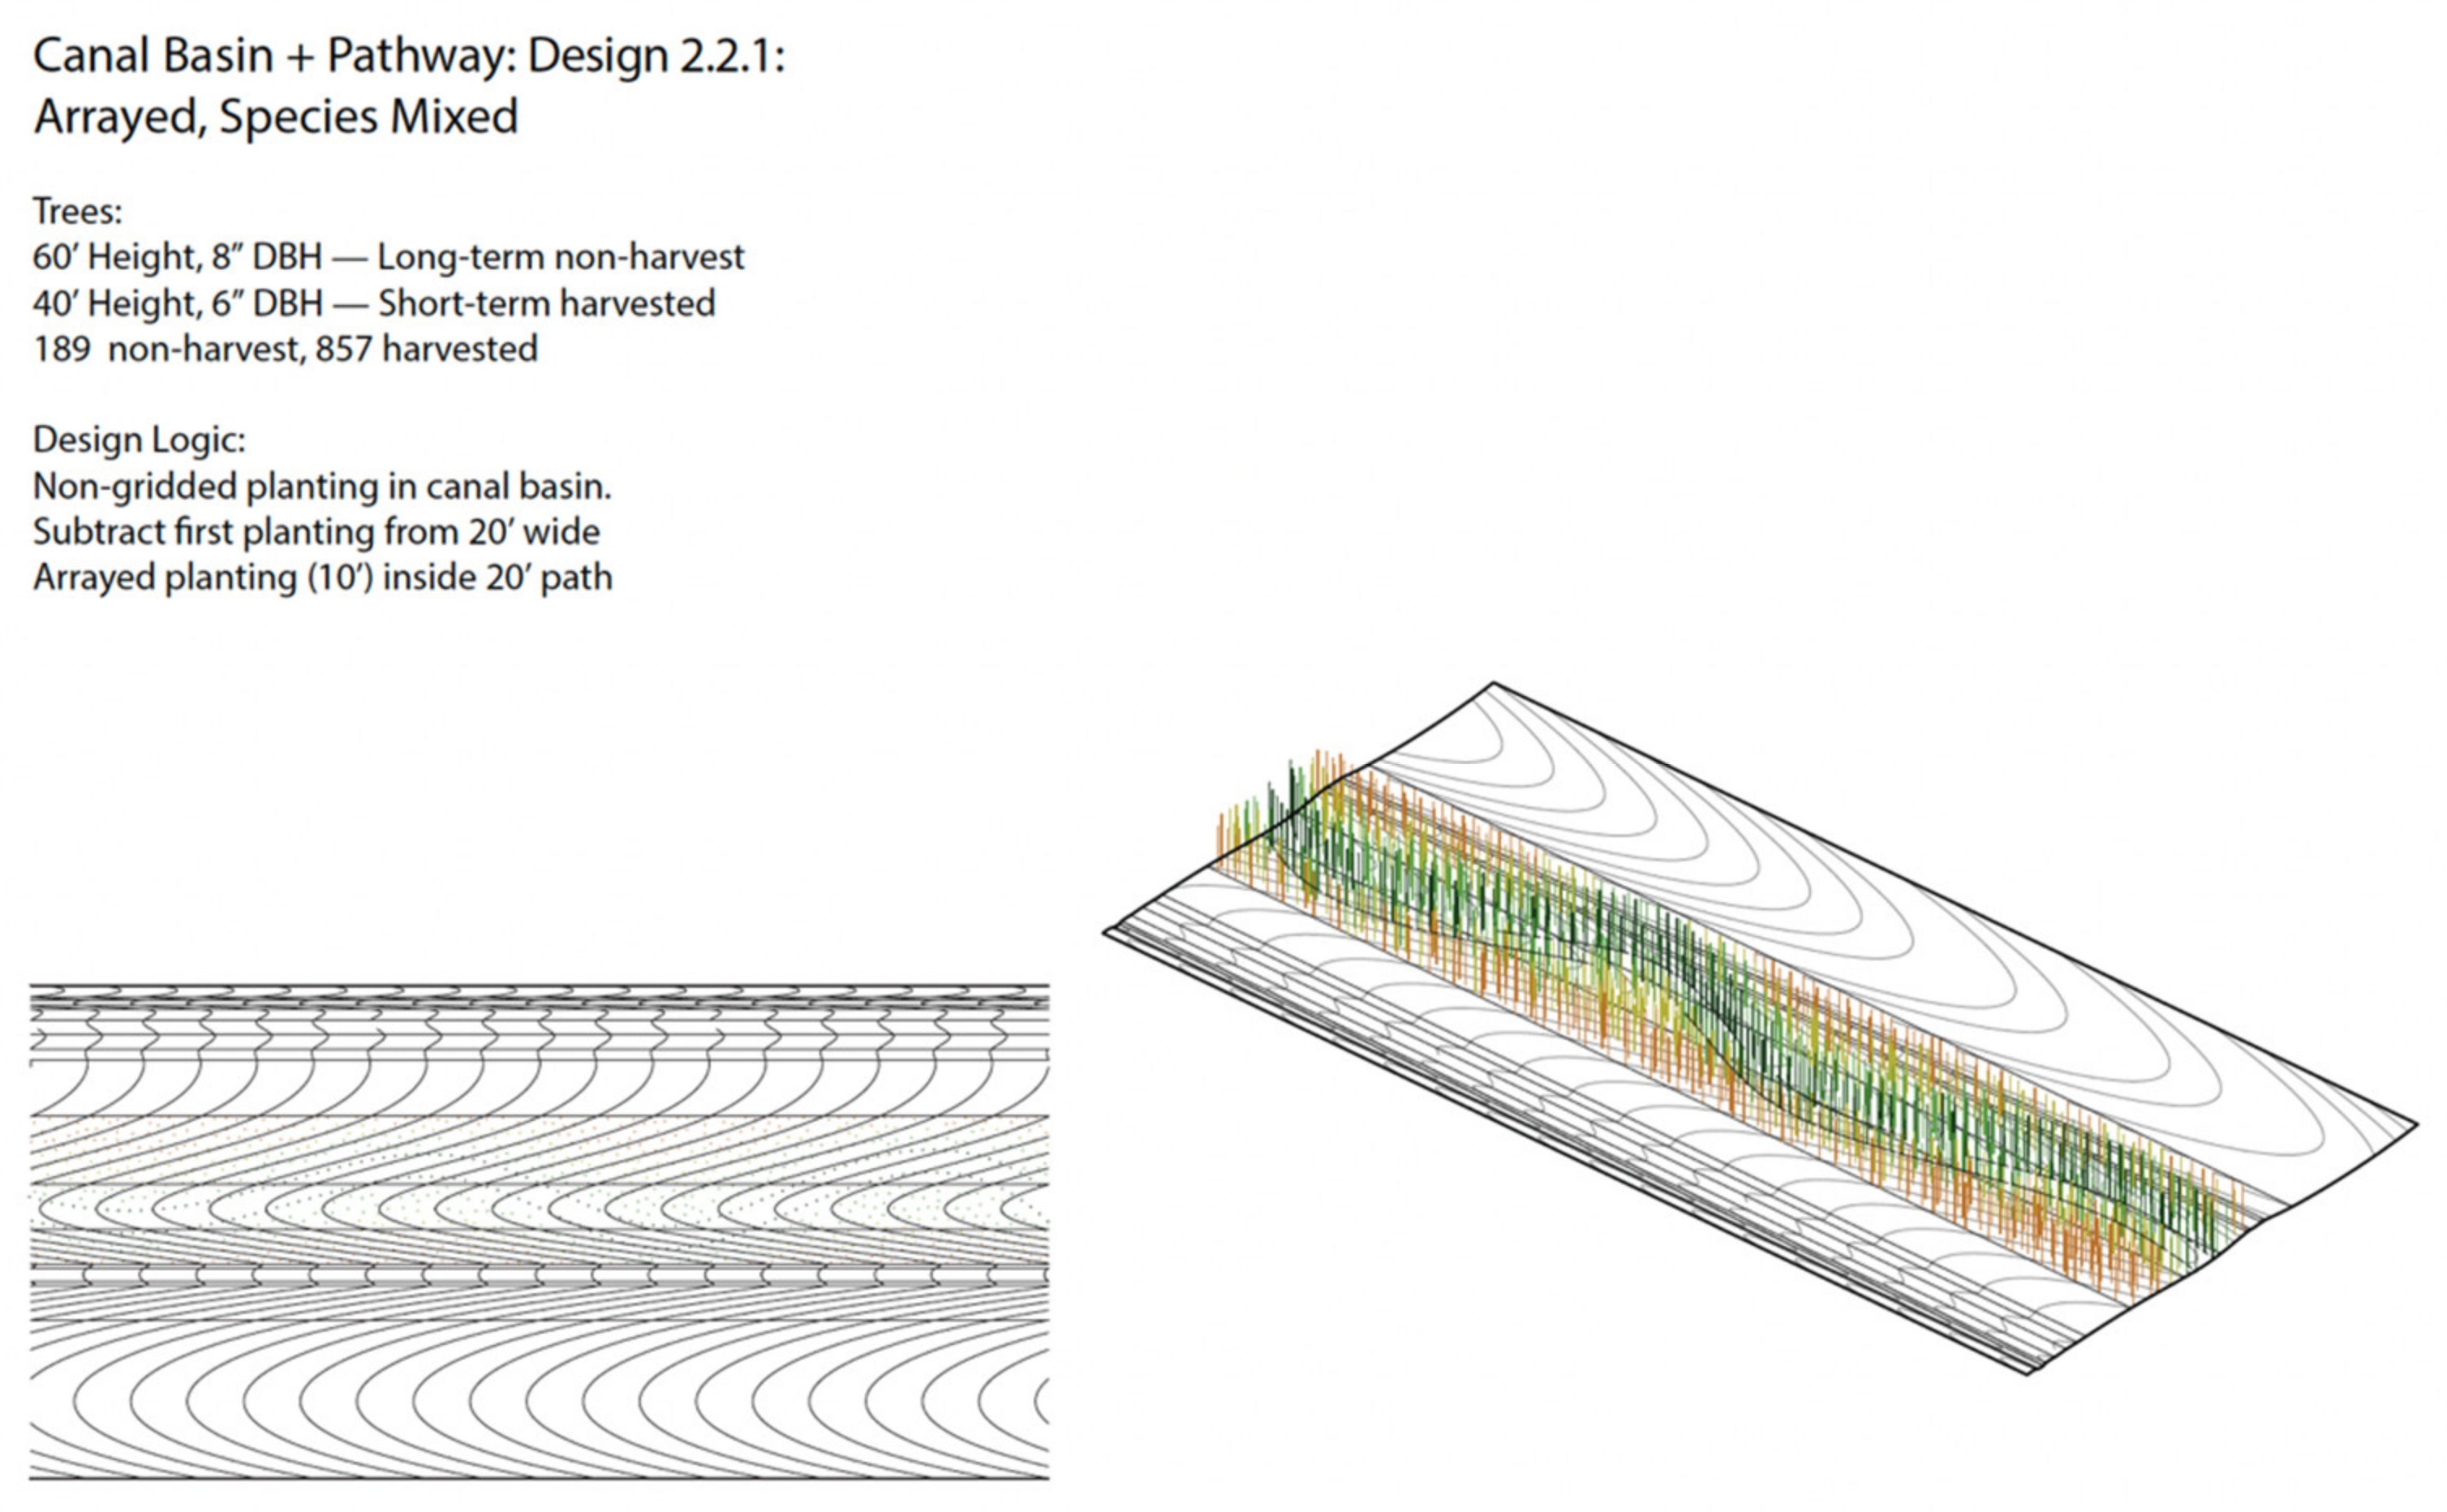Click the 'Arrayed, Species Mixed' subtitle line
This screenshot has height=1512, width=2447.
[276, 117]
